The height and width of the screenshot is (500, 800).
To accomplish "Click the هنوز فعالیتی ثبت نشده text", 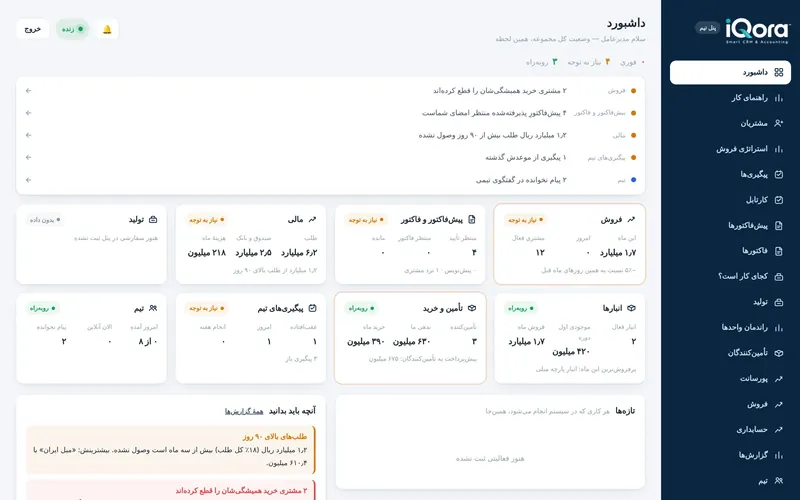I will pyautogui.click(x=490, y=459).
